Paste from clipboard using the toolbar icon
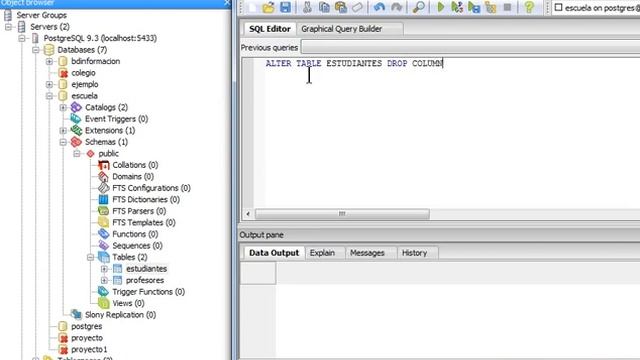This screenshot has height=360, width=640. (341, 7)
